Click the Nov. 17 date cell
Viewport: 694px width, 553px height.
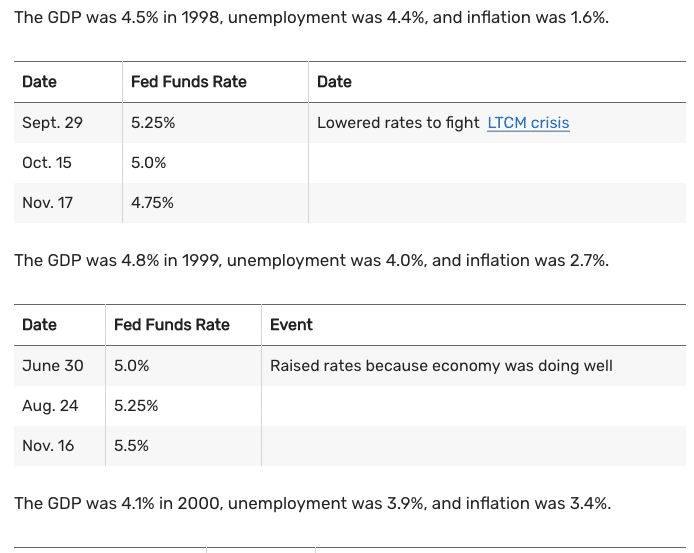coord(48,203)
